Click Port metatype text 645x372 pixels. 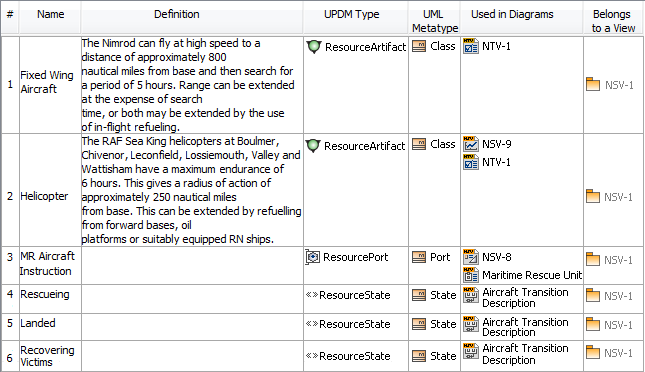(440, 257)
